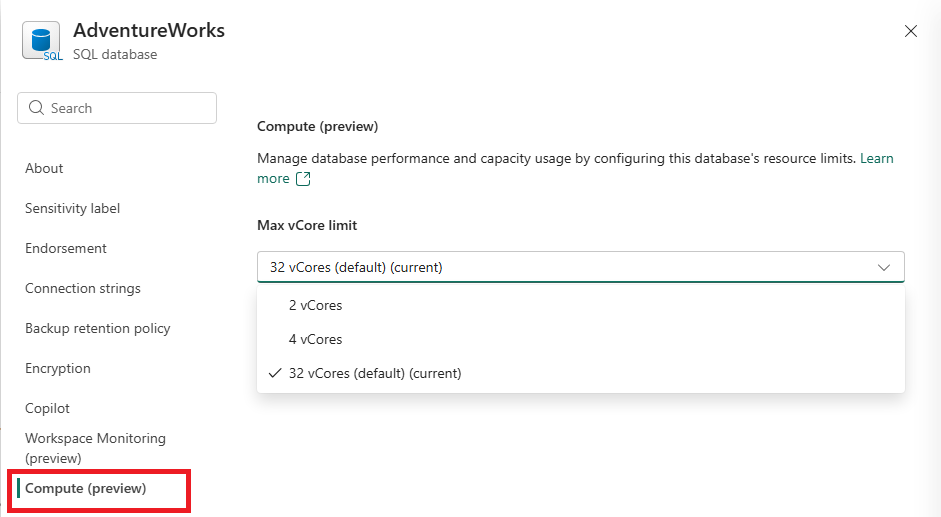Viewport: 941px width, 517px height.
Task: Show Connection strings page
Action: (83, 289)
